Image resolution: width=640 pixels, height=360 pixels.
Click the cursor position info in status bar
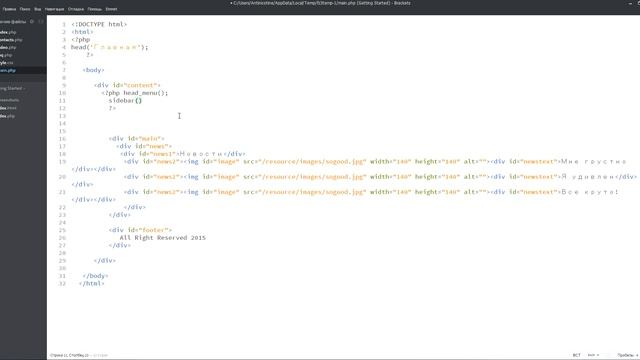click(x=69, y=356)
